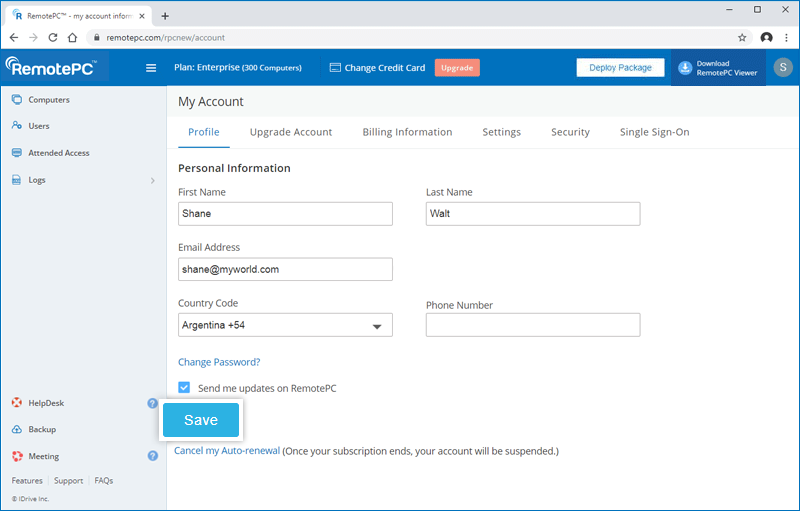Click the Phone Number field
The image size is (800, 511).
coord(533,325)
